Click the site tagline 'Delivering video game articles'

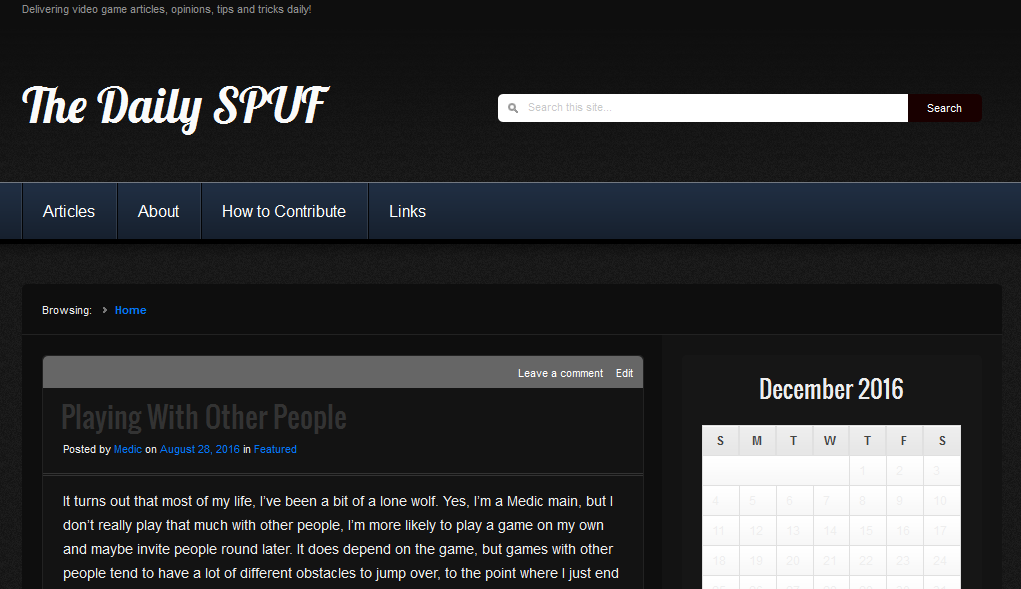pyautogui.click(x=167, y=10)
